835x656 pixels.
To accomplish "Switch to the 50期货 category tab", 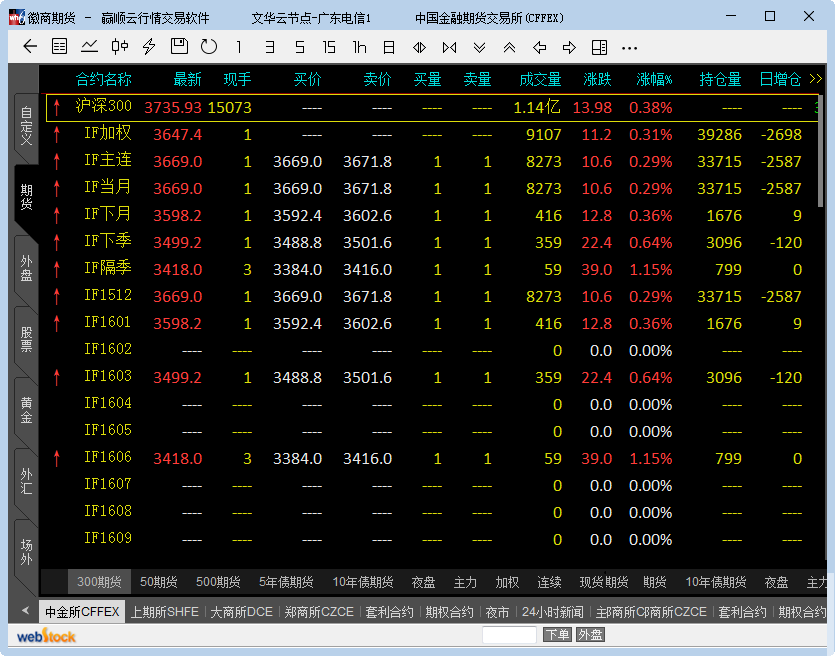I will [159, 582].
